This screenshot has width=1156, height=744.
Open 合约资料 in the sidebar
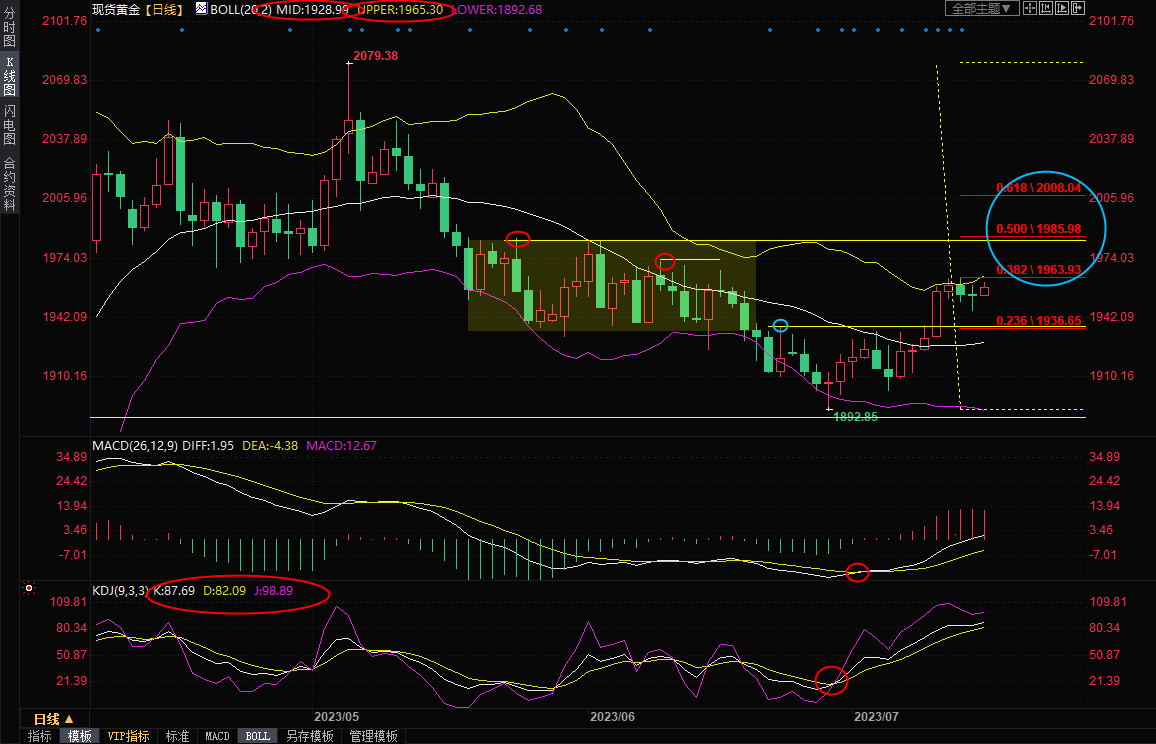tap(9, 184)
